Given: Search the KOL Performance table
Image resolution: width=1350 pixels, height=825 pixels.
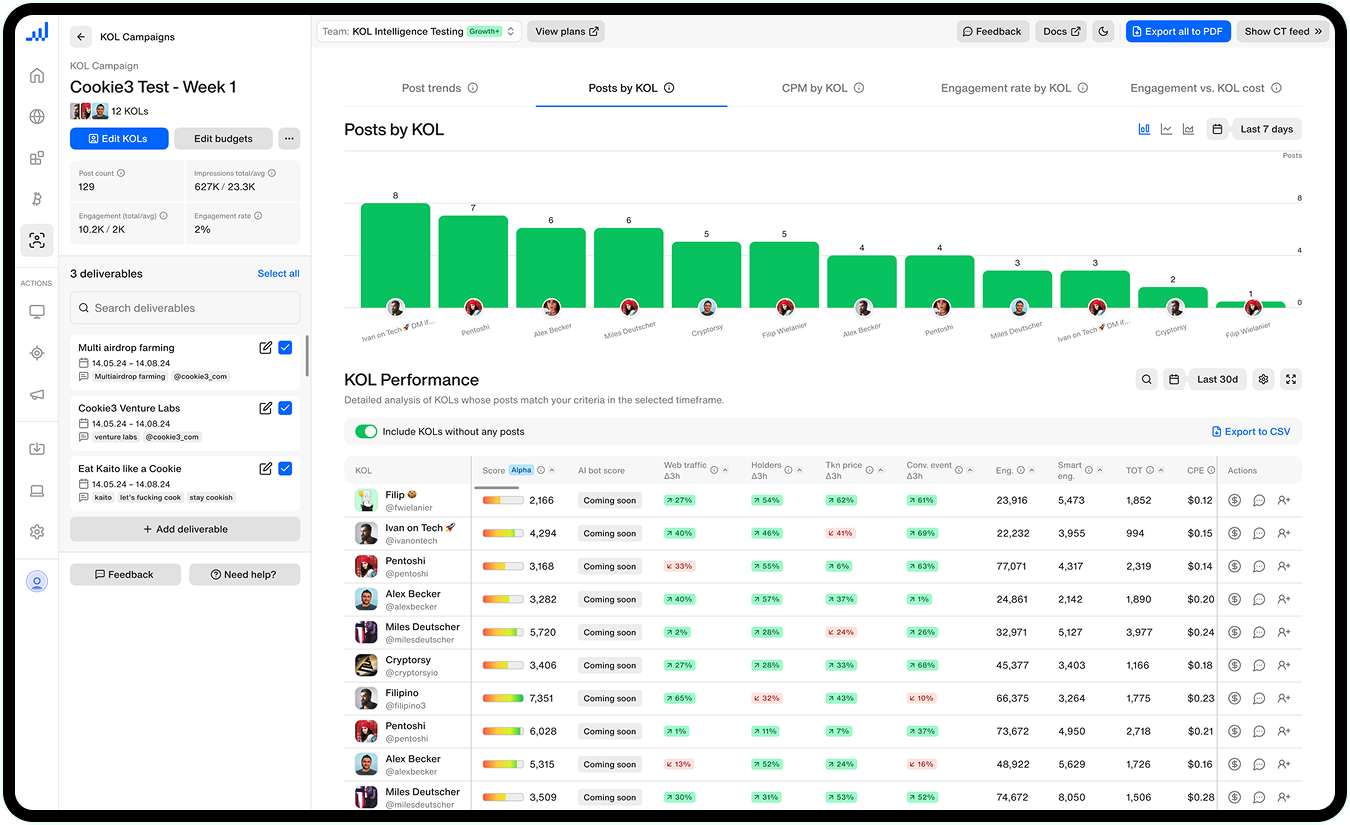Looking at the screenshot, I should (x=1147, y=379).
